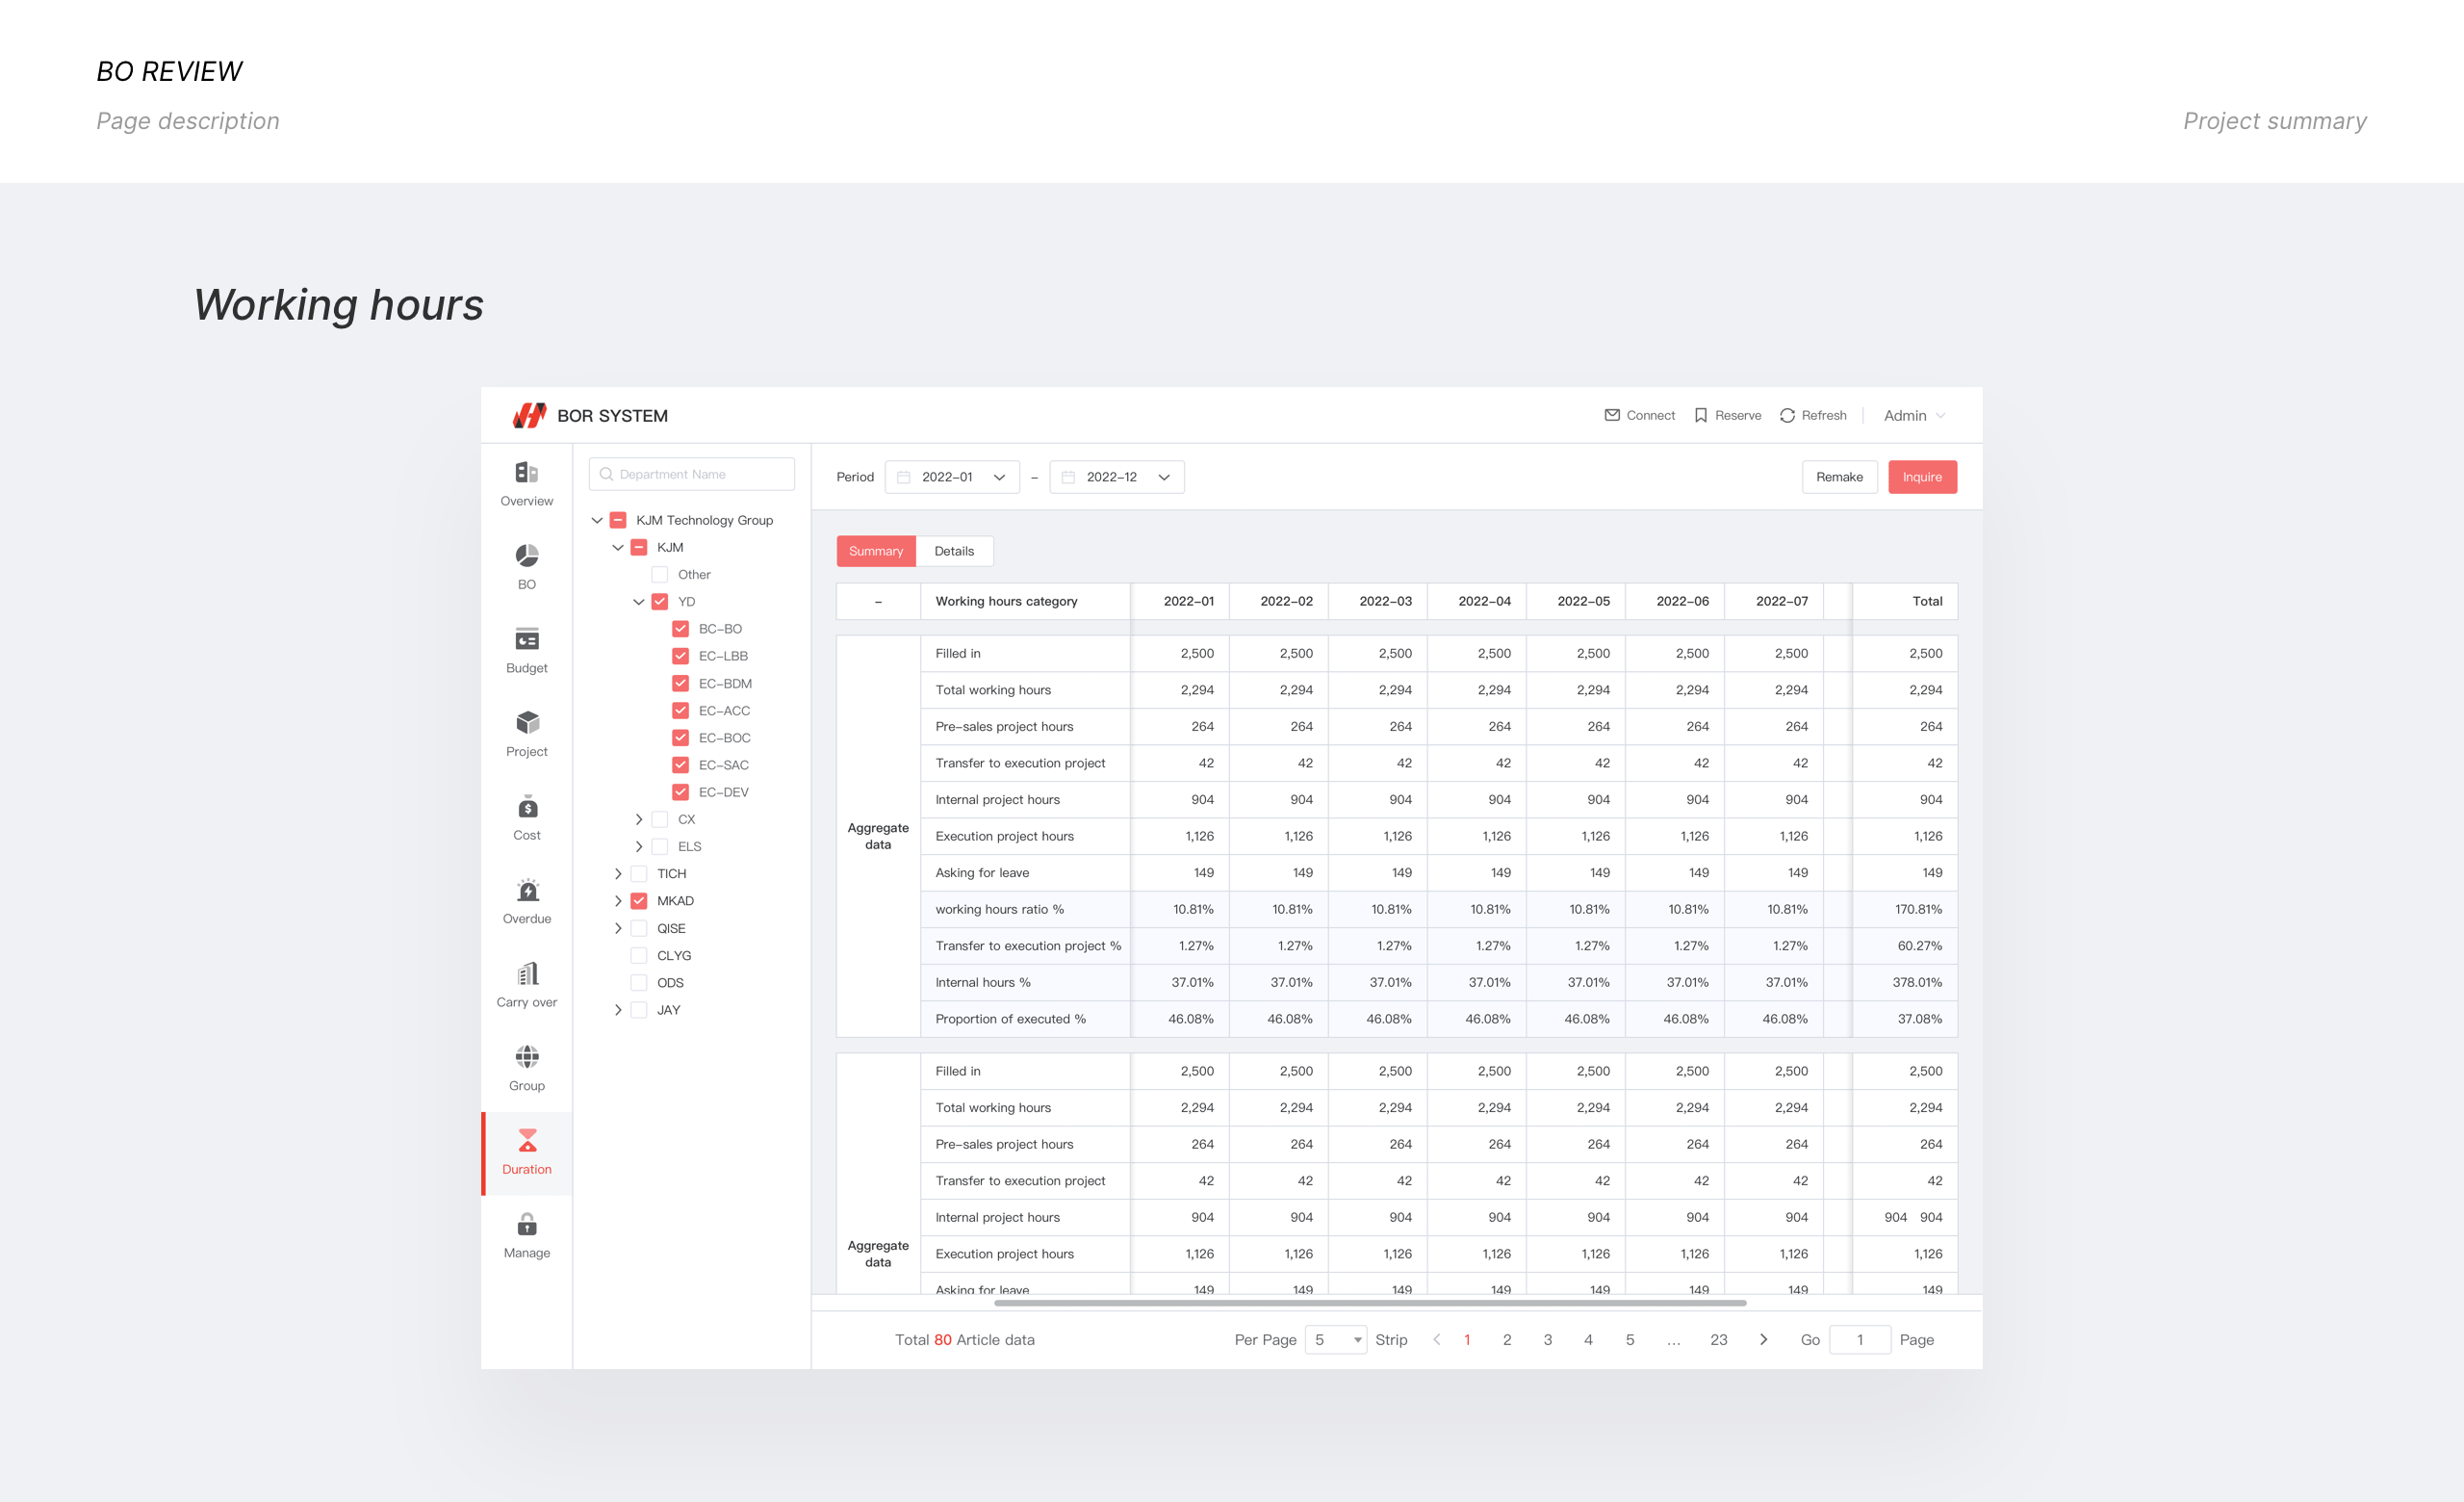Open the Carry over section
2464x1502 pixels.
pos(527,985)
